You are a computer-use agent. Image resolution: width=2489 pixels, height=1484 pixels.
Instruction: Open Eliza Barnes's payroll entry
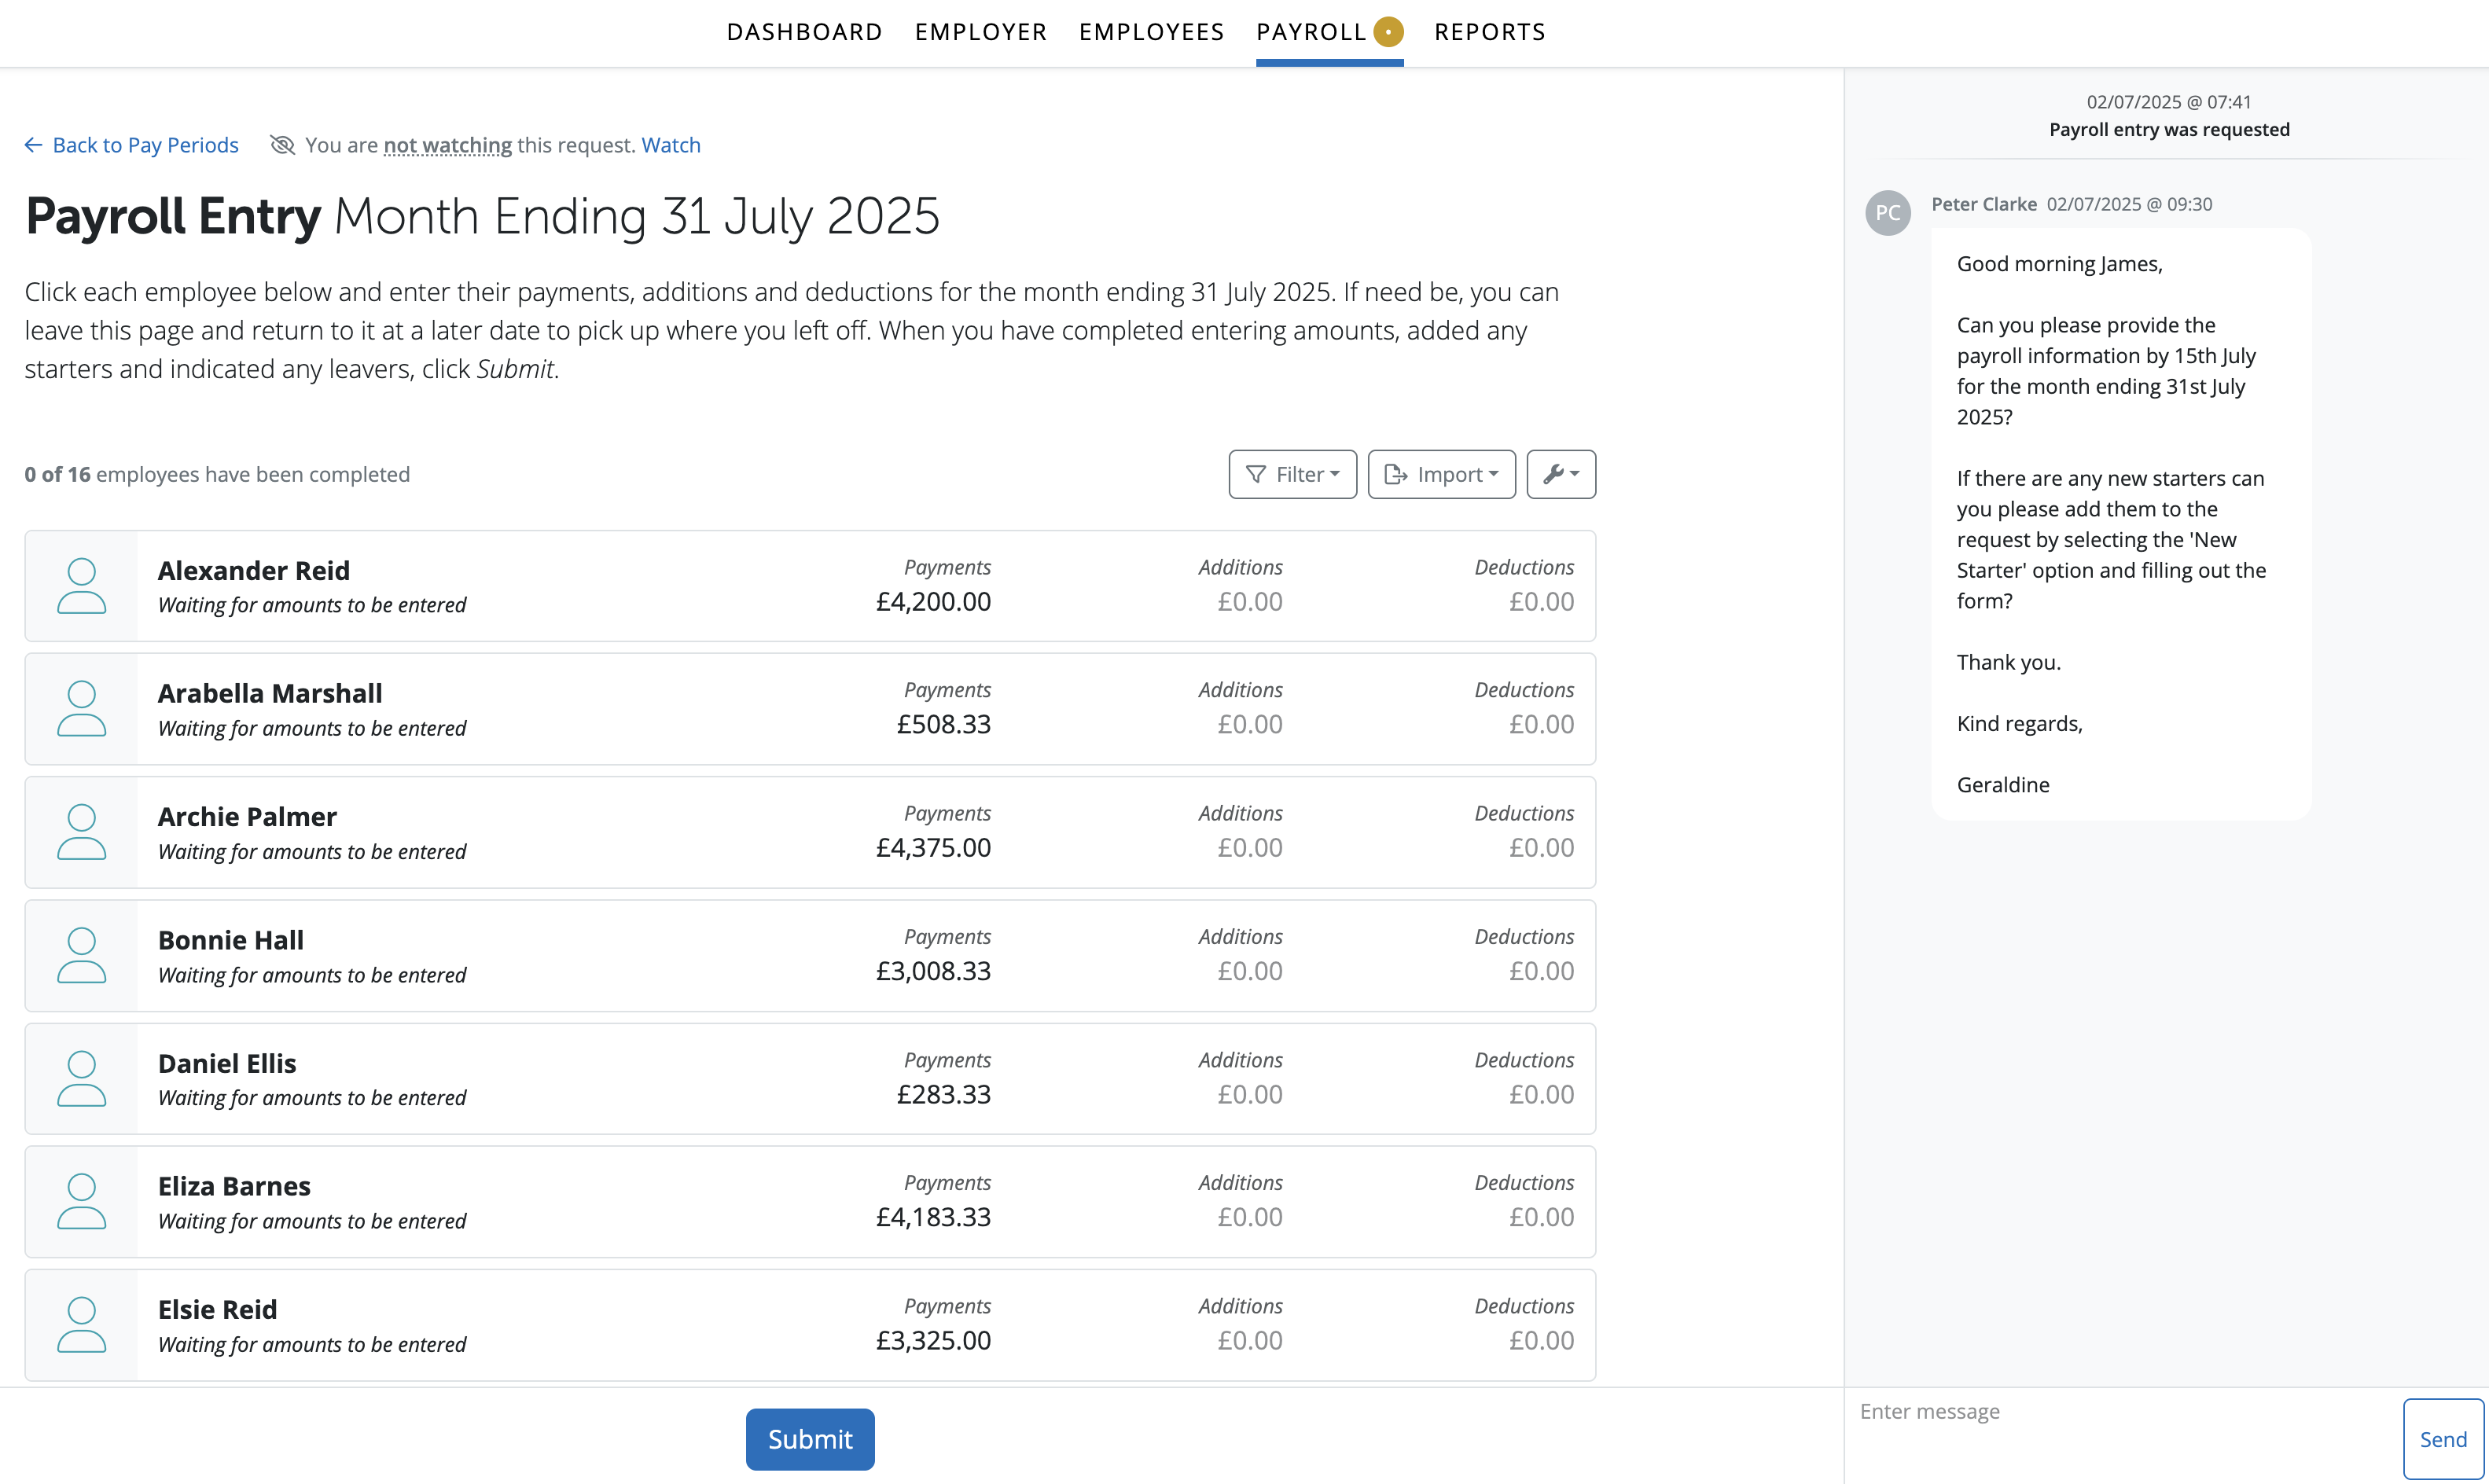(810, 1202)
